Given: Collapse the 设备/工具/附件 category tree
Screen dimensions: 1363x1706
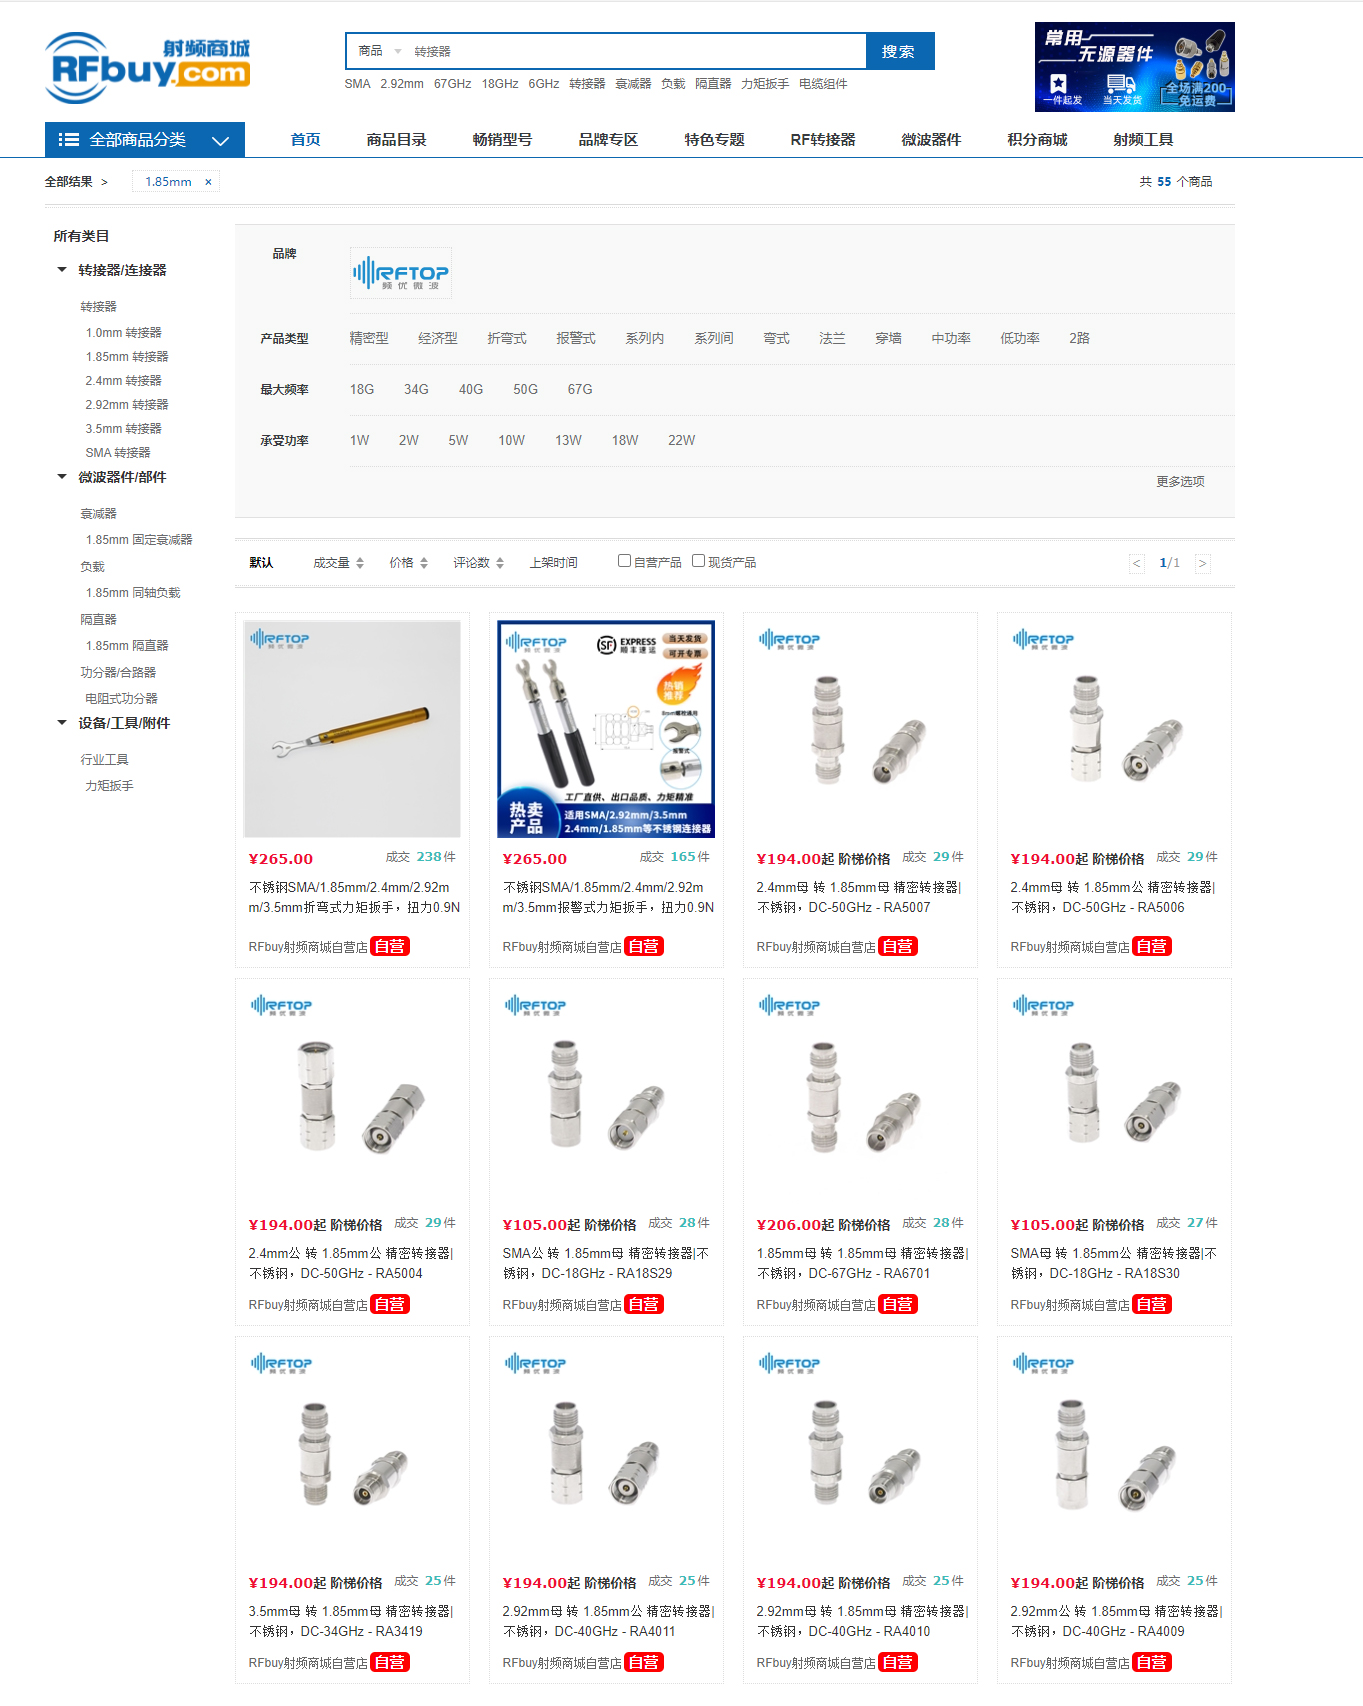Looking at the screenshot, I should pos(62,723).
